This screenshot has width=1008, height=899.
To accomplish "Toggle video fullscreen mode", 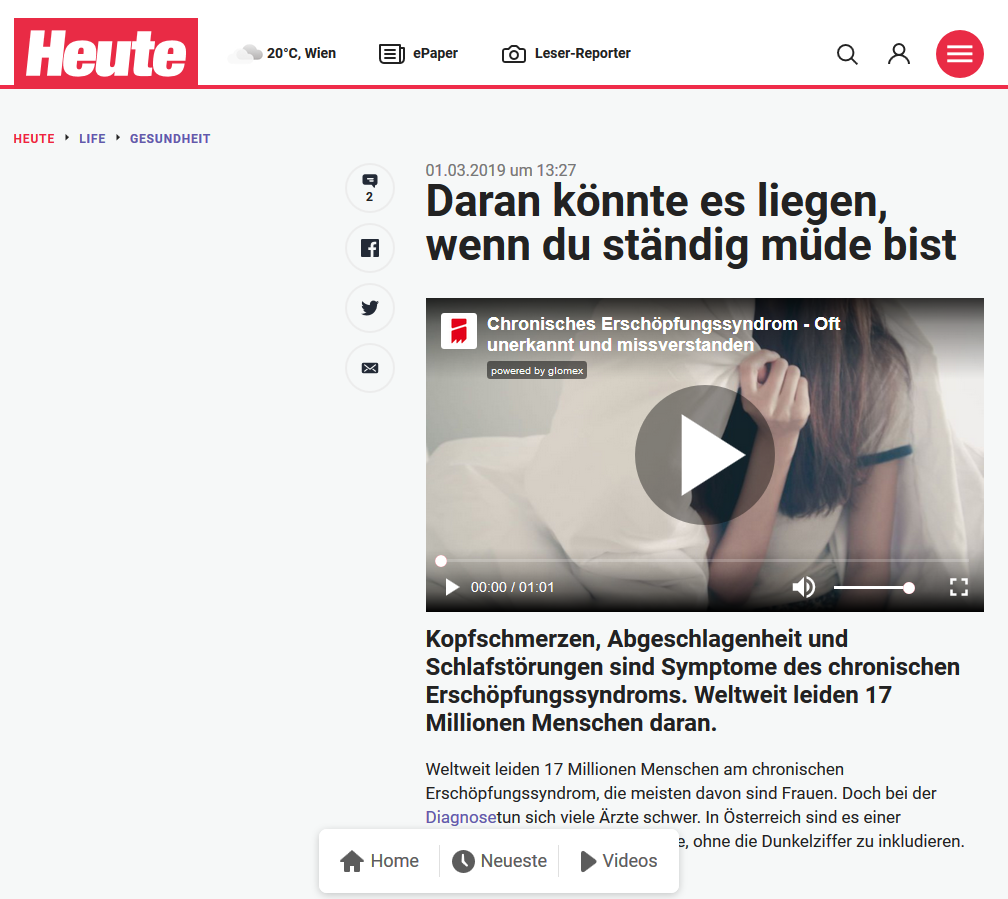I will 958,586.
